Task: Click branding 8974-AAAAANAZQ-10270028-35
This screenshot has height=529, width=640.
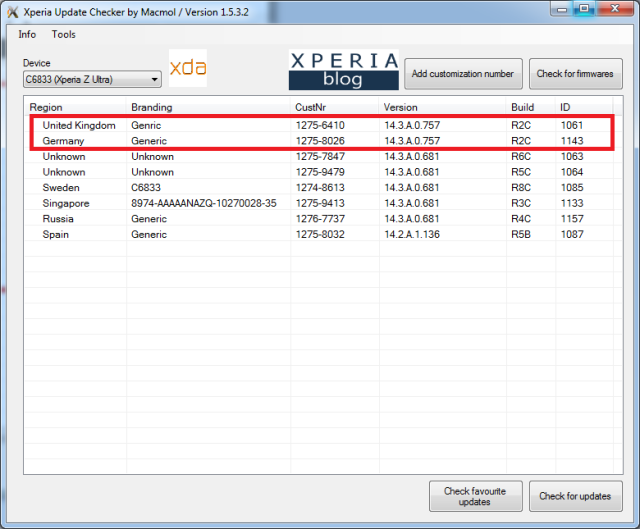Action: coord(204,203)
